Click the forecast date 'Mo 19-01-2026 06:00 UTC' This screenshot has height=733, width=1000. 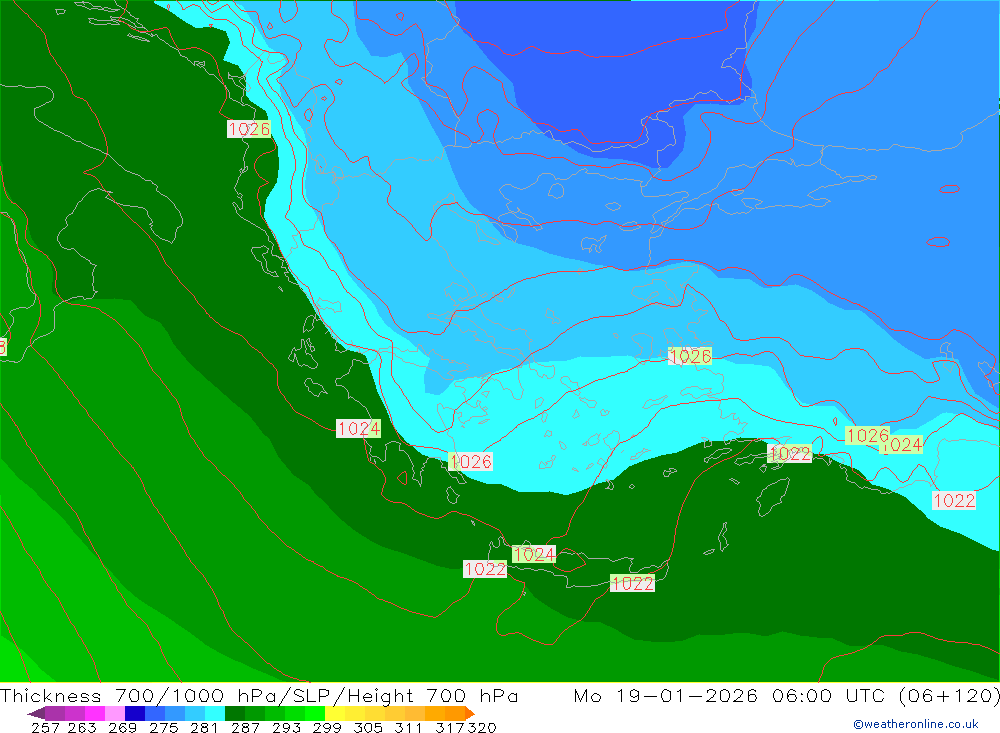pyautogui.click(x=730, y=695)
